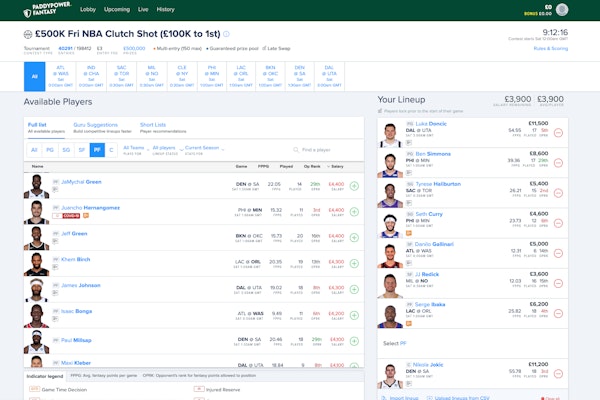Filter by the BKN @ OKC game

[x=270, y=77]
